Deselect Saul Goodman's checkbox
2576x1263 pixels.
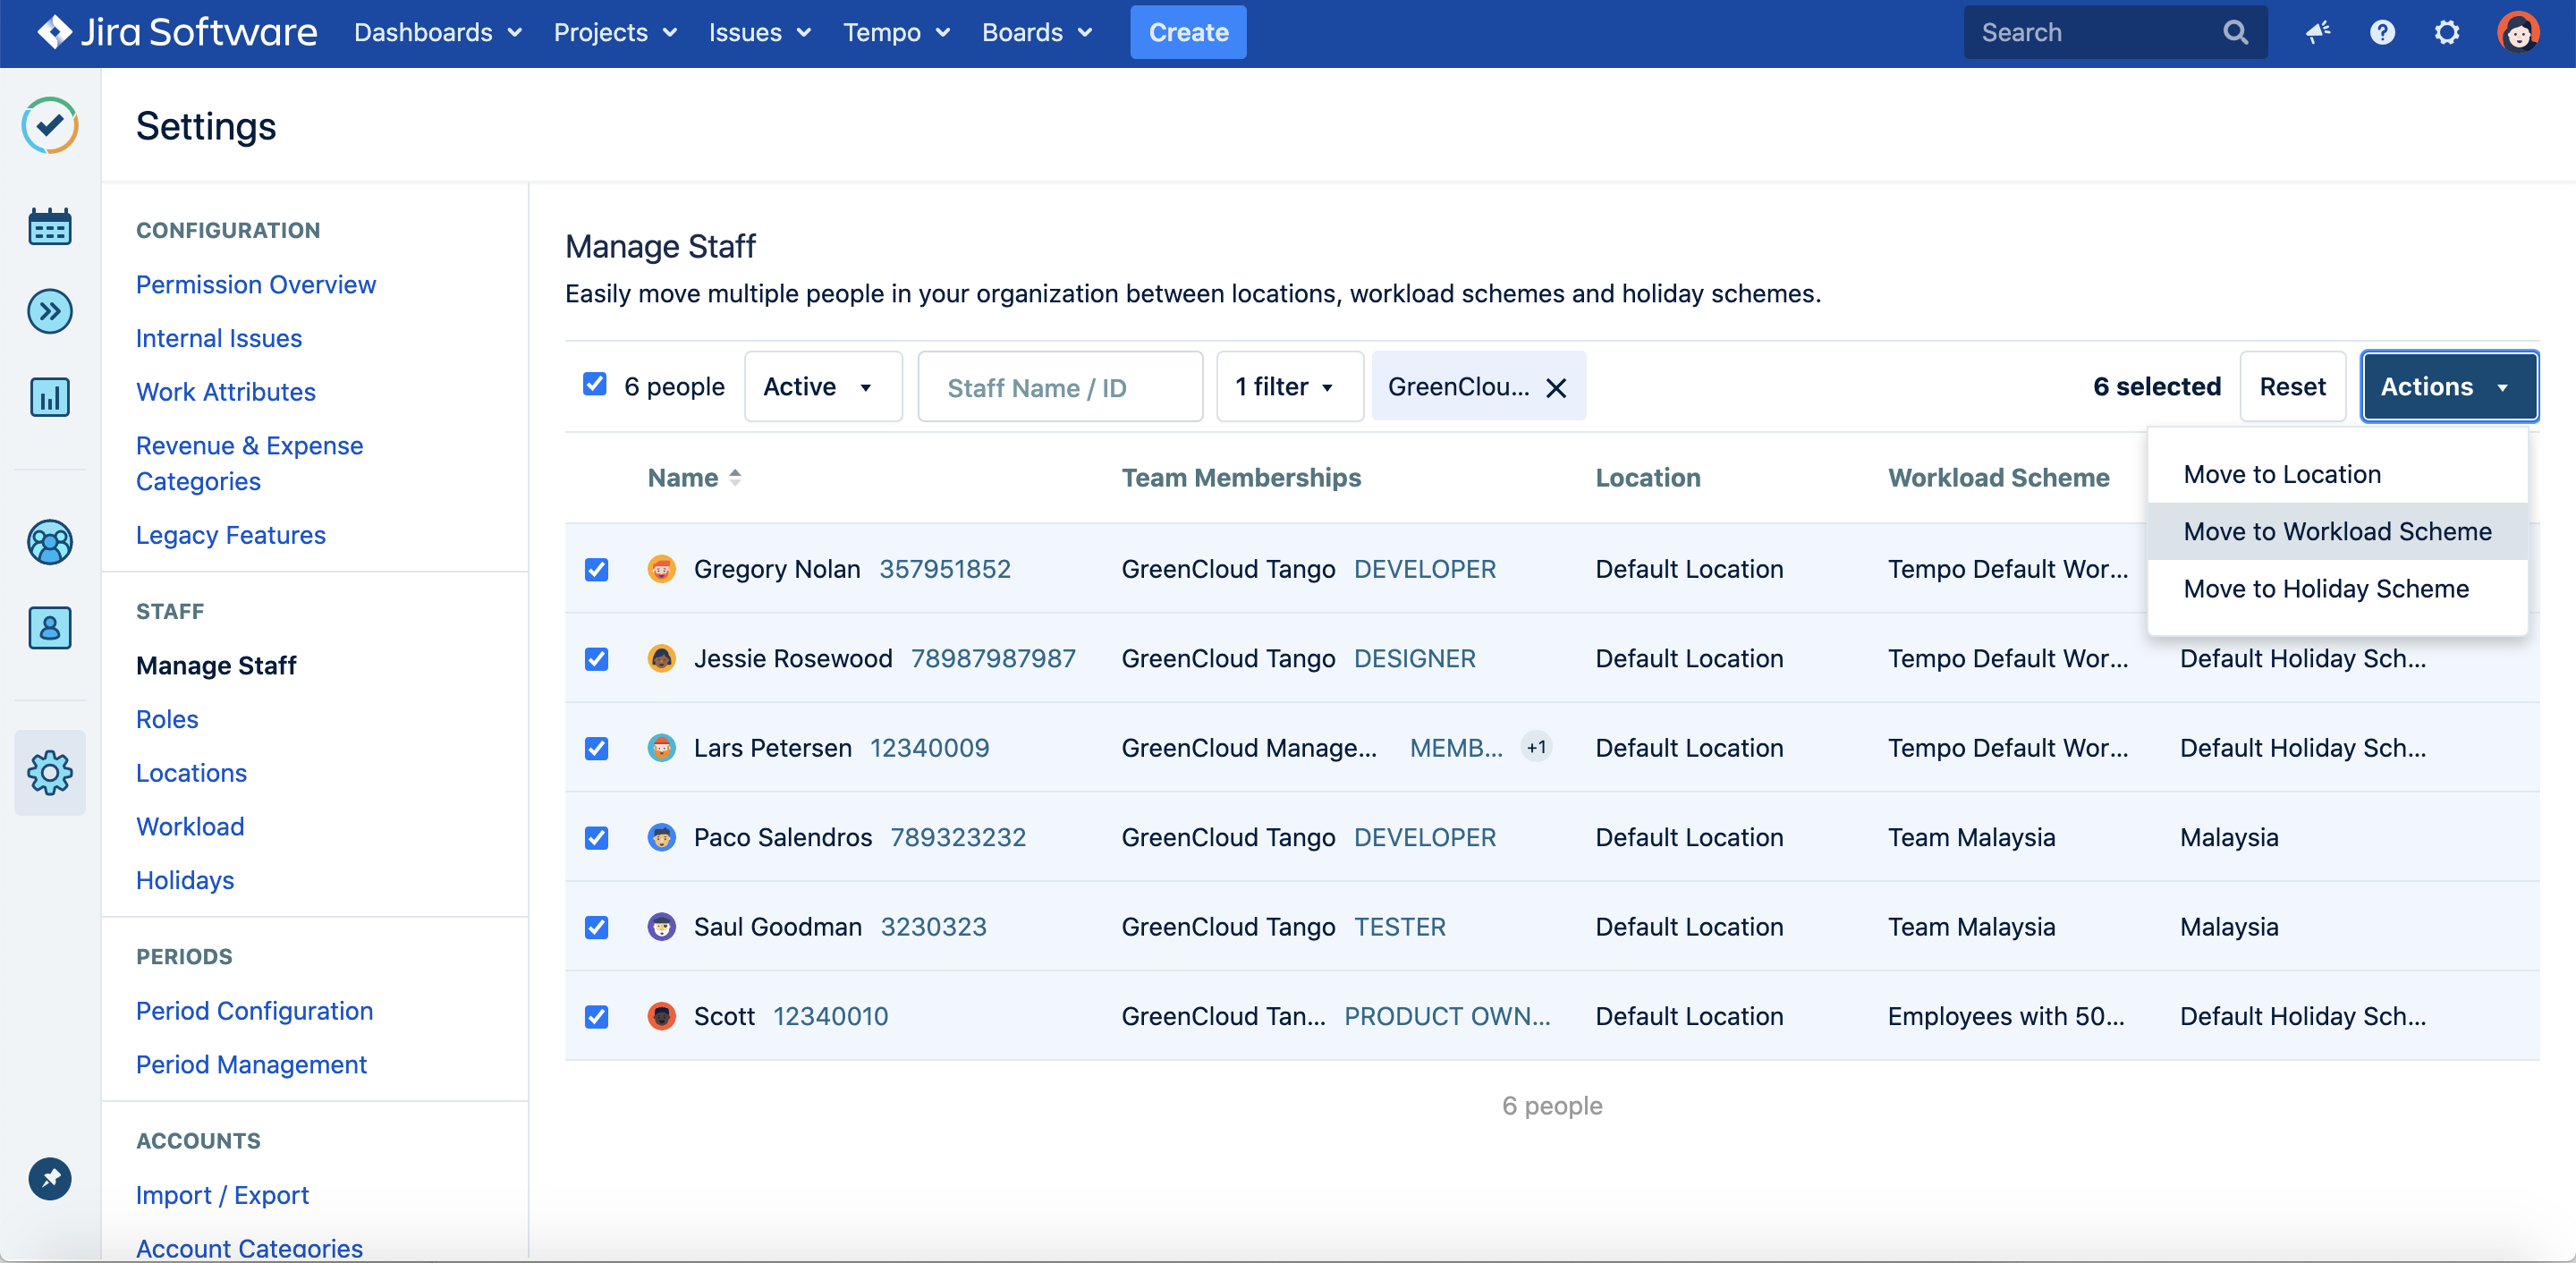pos(596,927)
